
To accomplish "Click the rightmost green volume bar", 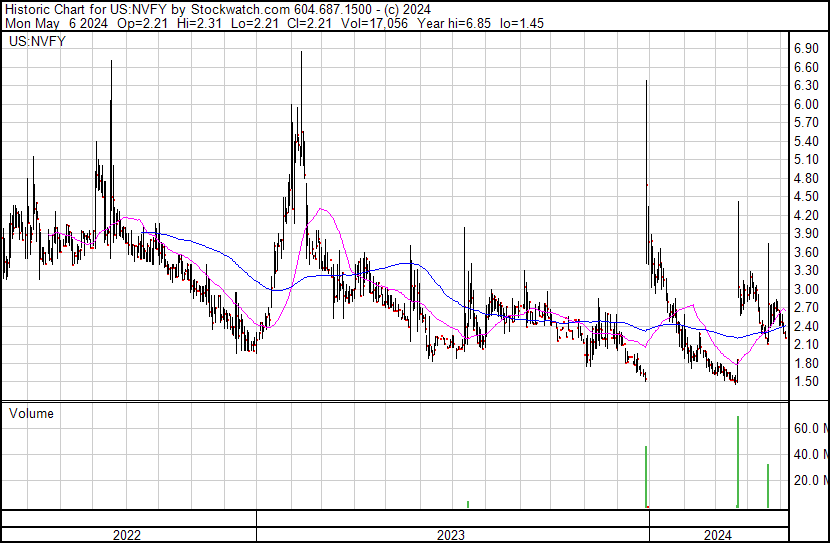I will point(768,486).
